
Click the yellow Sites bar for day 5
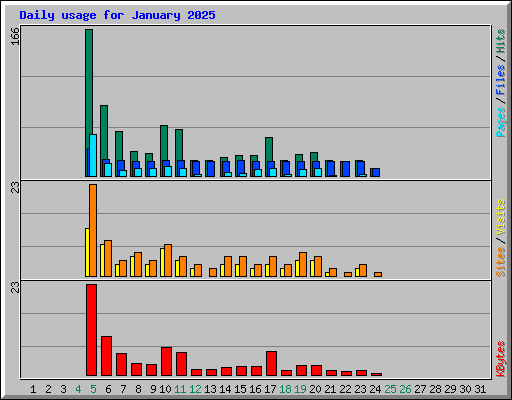coord(87,252)
